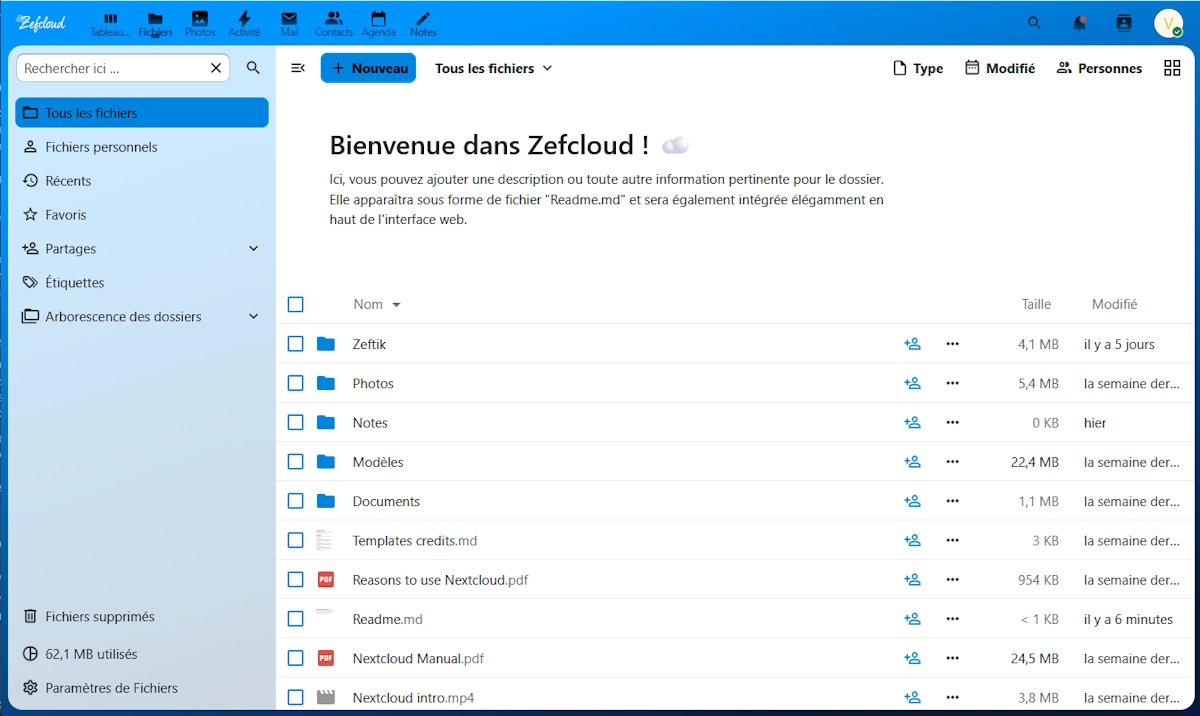1200x716 pixels.
Task: Share Nextcloud Manual.pdf via share icon
Action: point(912,658)
